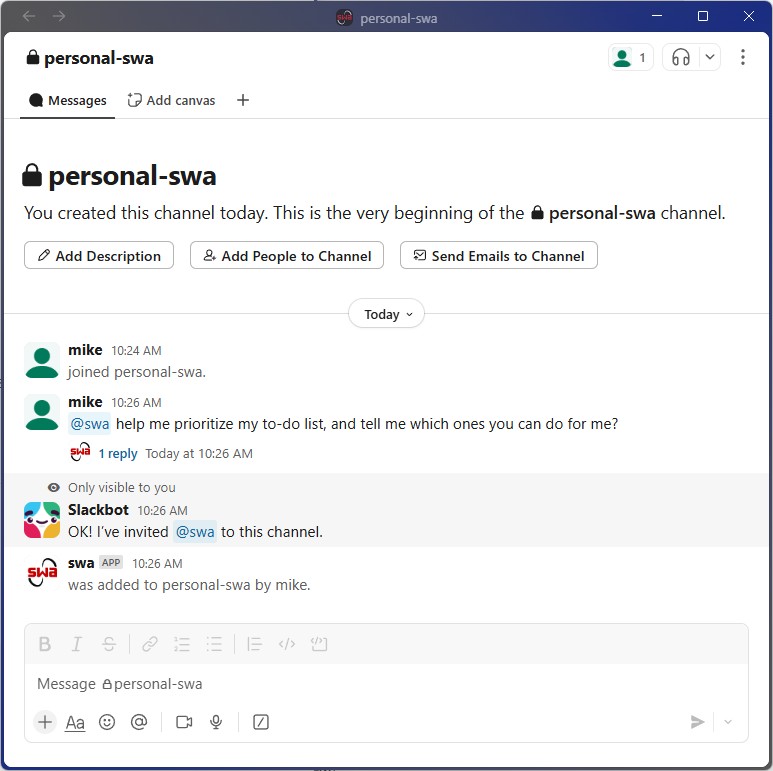The image size is (773, 771).
Task: Open huddle options dropdown arrow
Action: [x=709, y=57]
